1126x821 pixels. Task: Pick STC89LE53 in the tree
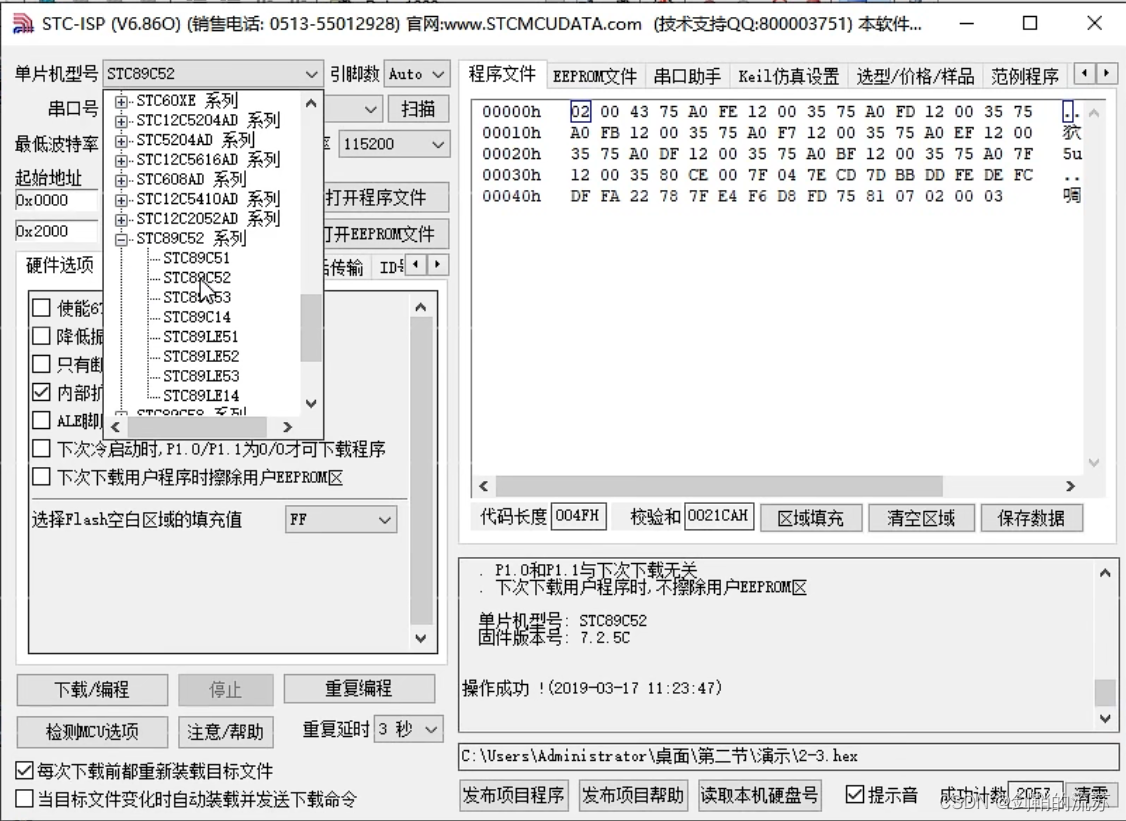201,376
